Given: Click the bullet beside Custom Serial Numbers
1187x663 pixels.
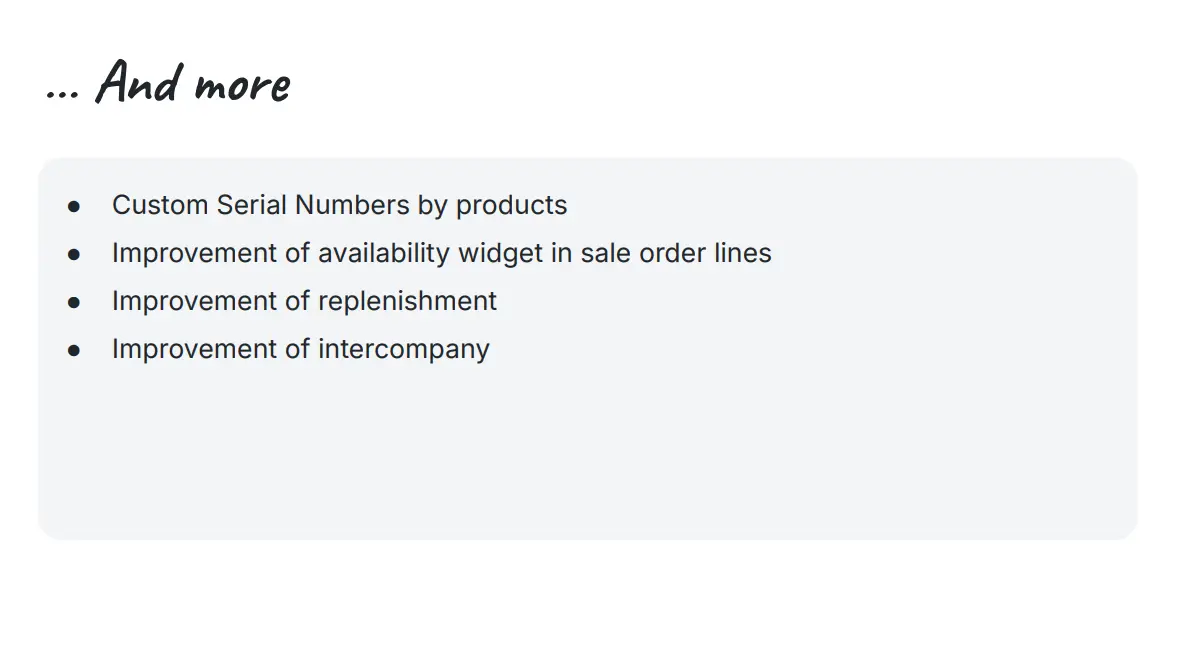Looking at the screenshot, I should [x=73, y=206].
